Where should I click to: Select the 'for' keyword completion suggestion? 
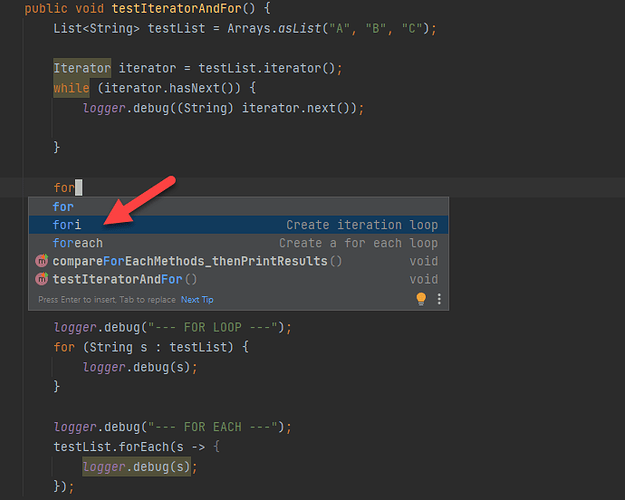coord(238,207)
